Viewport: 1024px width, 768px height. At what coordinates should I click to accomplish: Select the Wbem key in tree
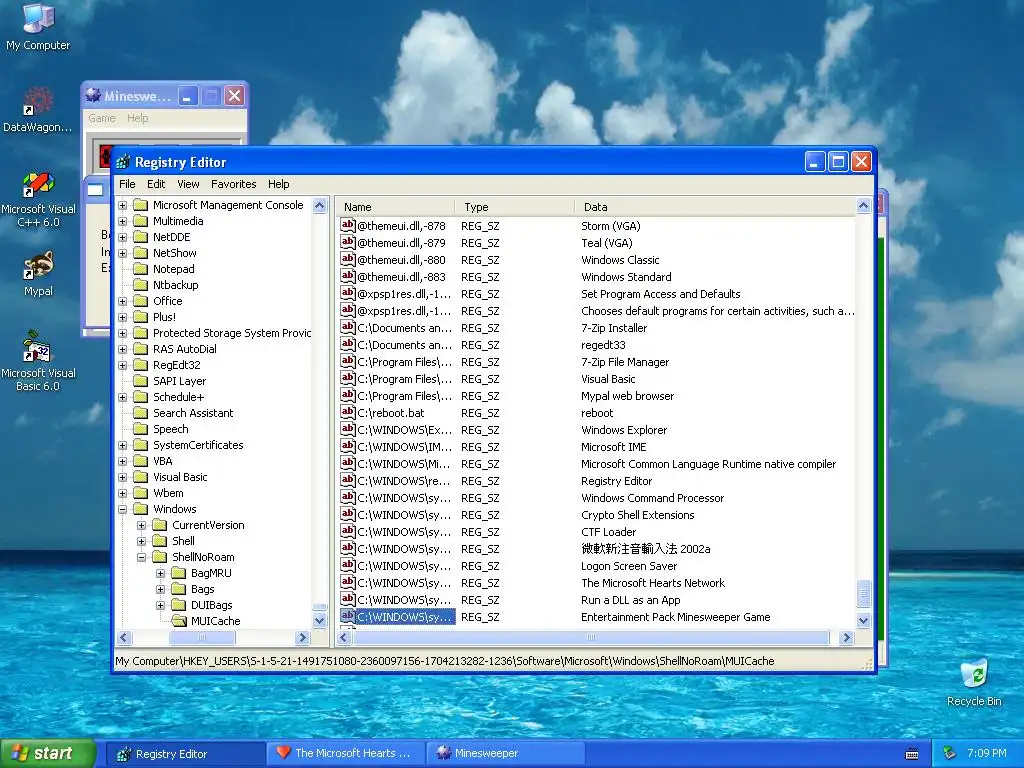point(168,493)
